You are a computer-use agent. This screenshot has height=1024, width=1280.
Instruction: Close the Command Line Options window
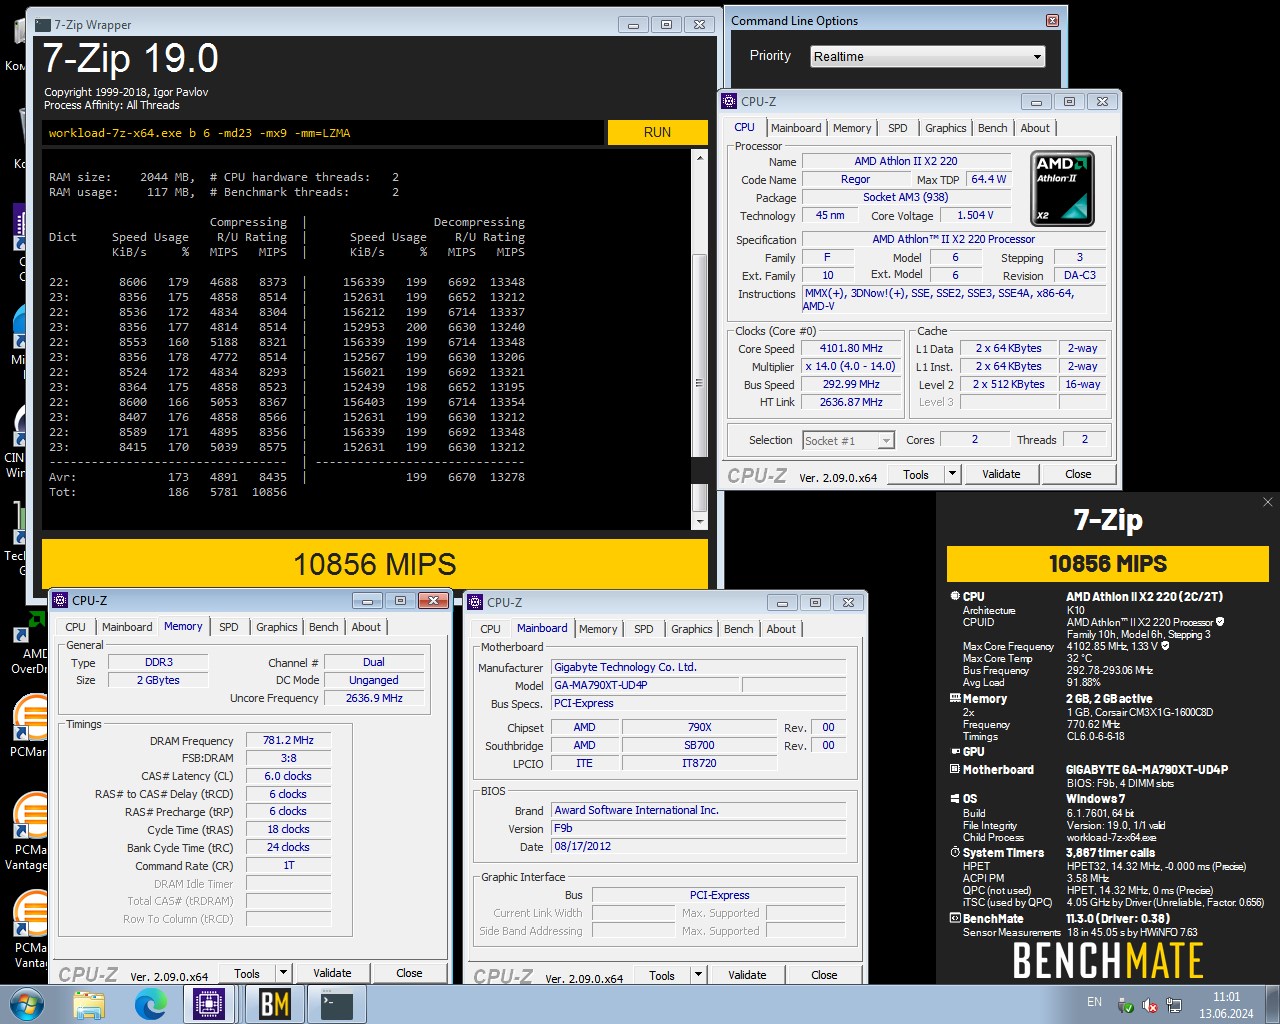coord(1052,20)
